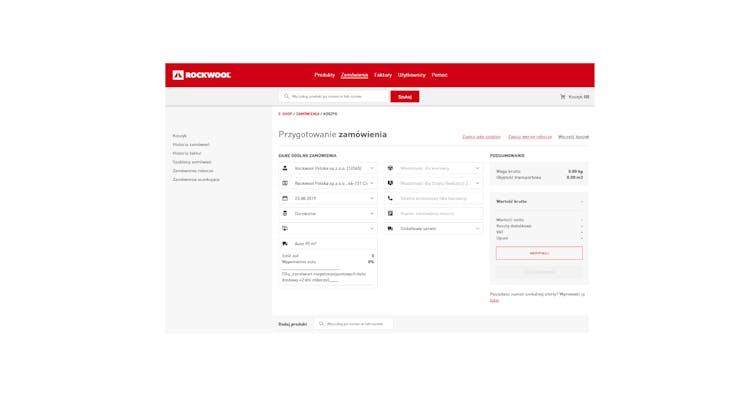
Task: Click the calendar icon beside the date
Action: click(285, 198)
